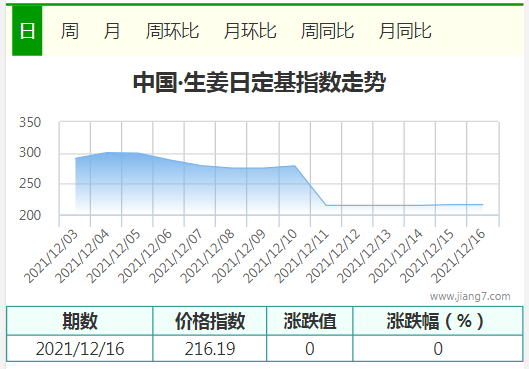
Task: Click the 2021/12/08 x-axis date label
Action: 207,256
